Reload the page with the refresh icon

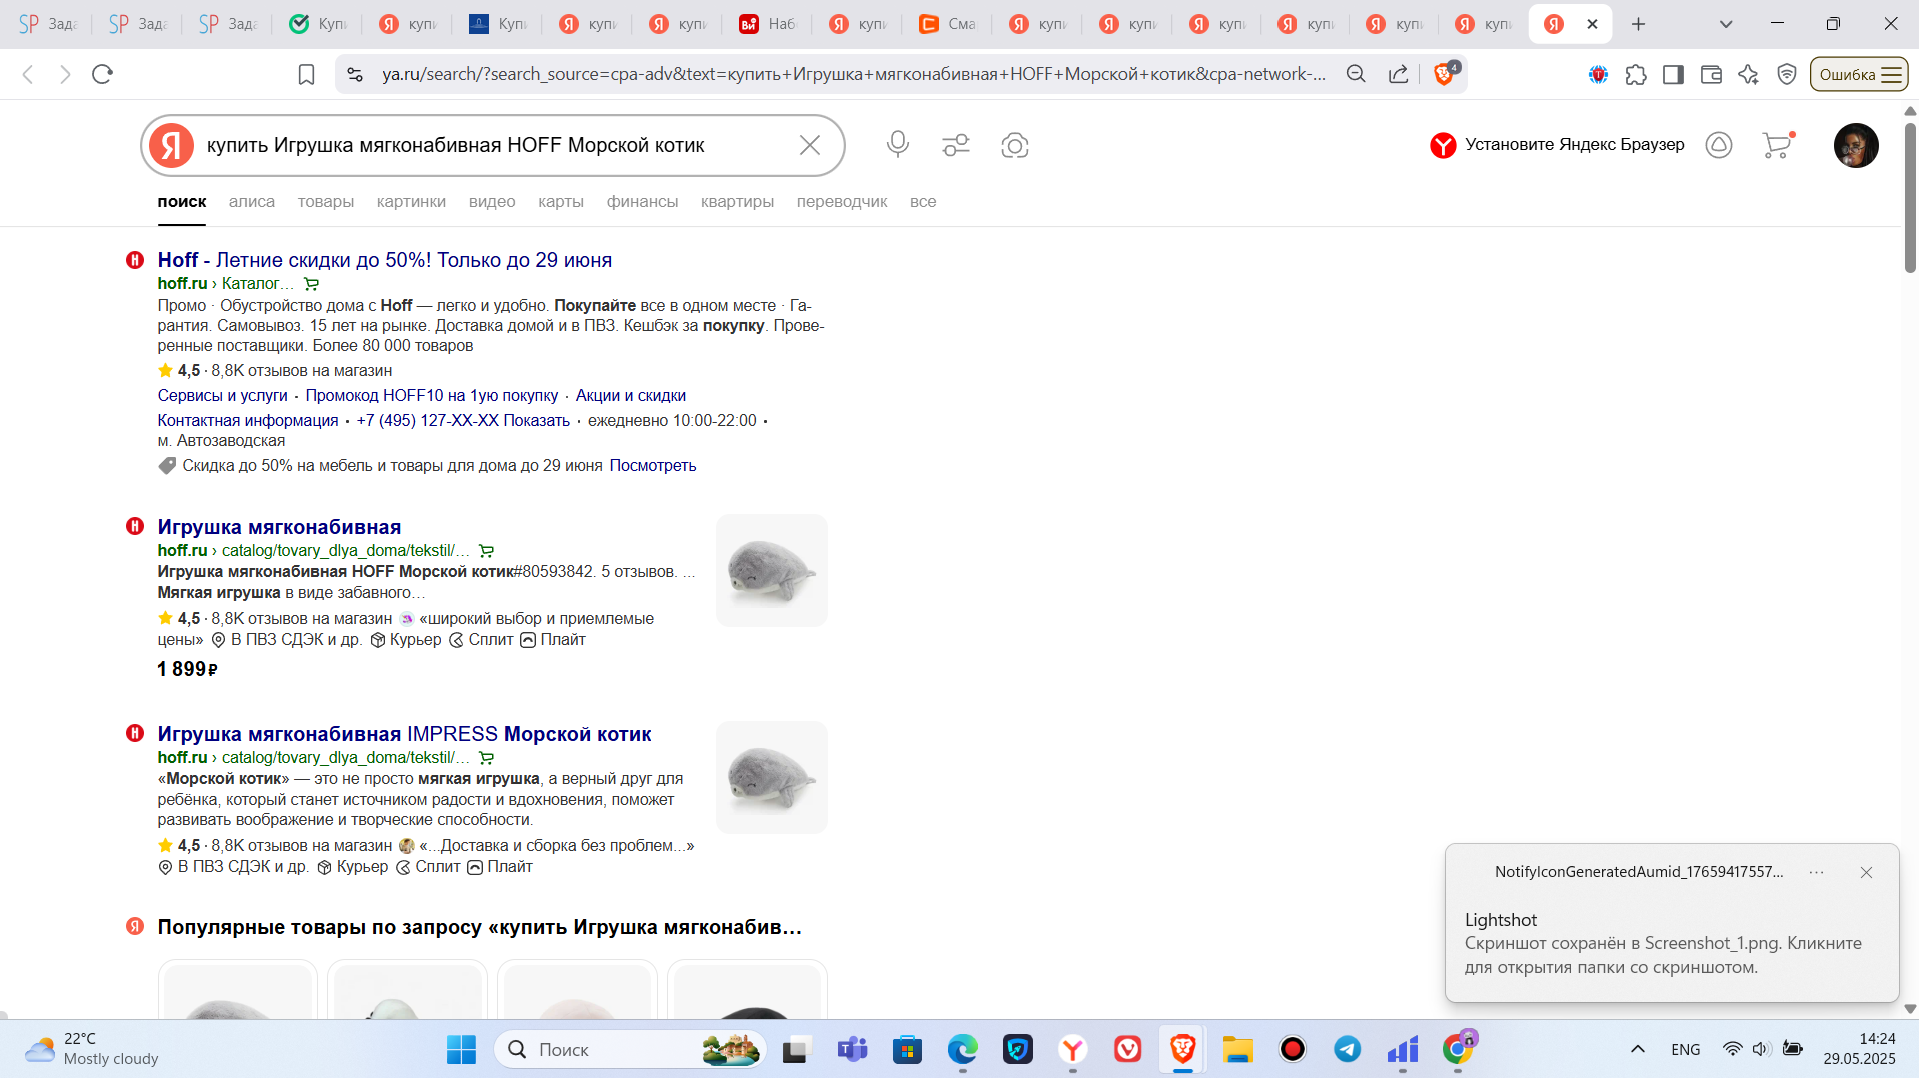102,74
